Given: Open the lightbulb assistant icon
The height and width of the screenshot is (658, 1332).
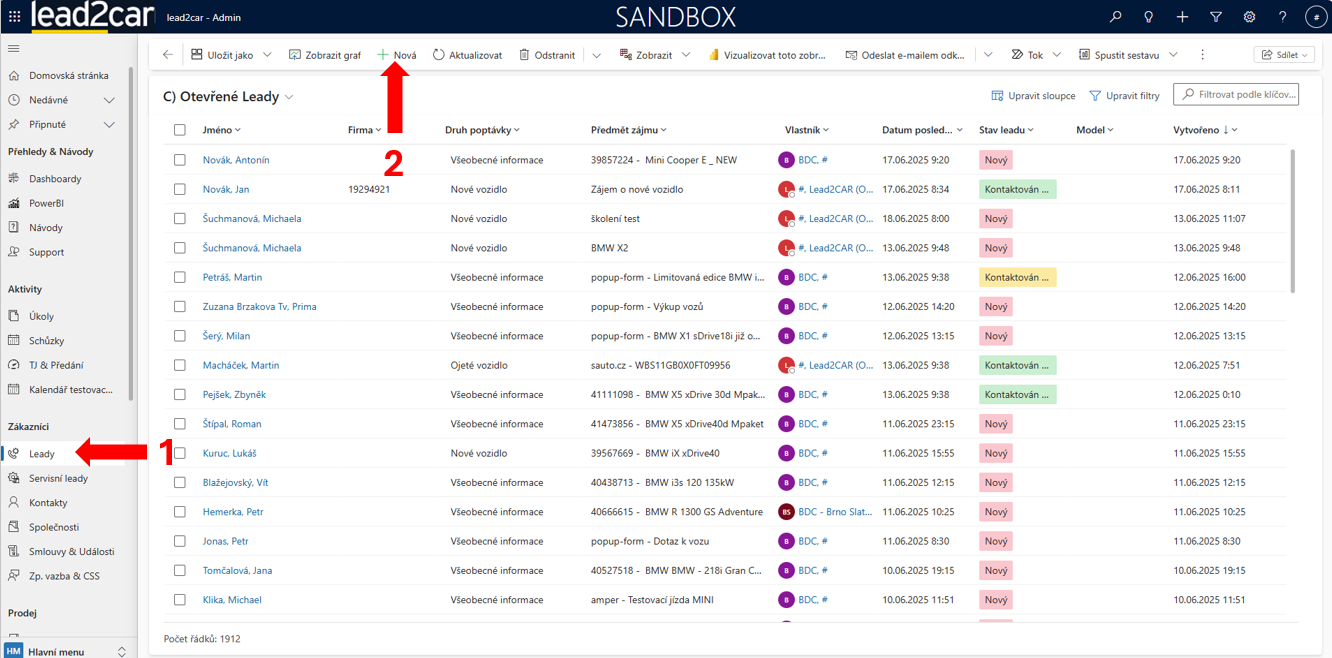Looking at the screenshot, I should pyautogui.click(x=1148, y=17).
